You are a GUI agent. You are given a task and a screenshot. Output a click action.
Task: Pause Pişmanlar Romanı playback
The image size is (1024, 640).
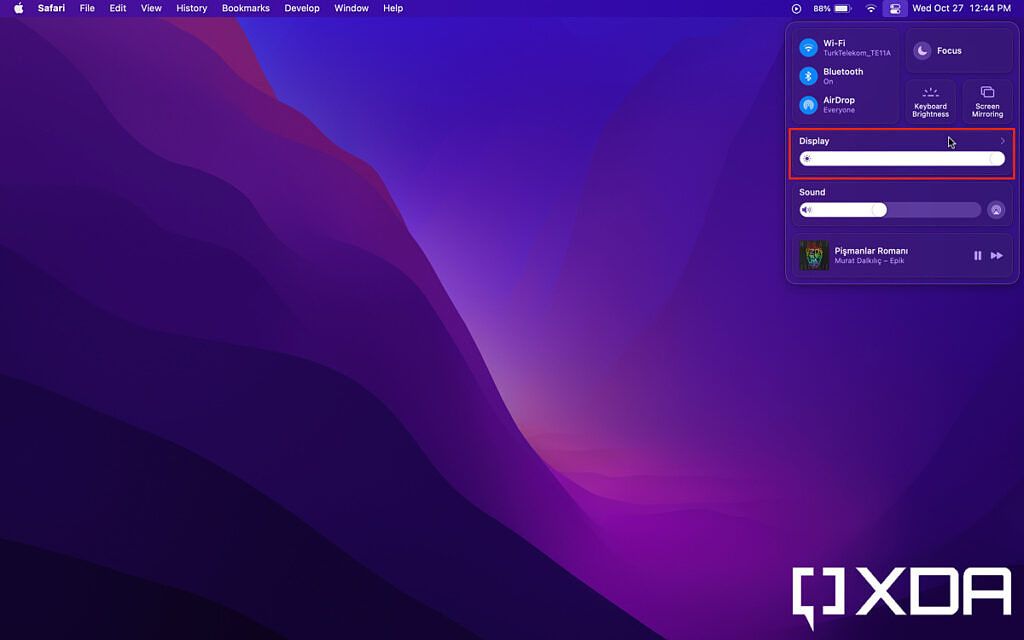click(x=977, y=256)
